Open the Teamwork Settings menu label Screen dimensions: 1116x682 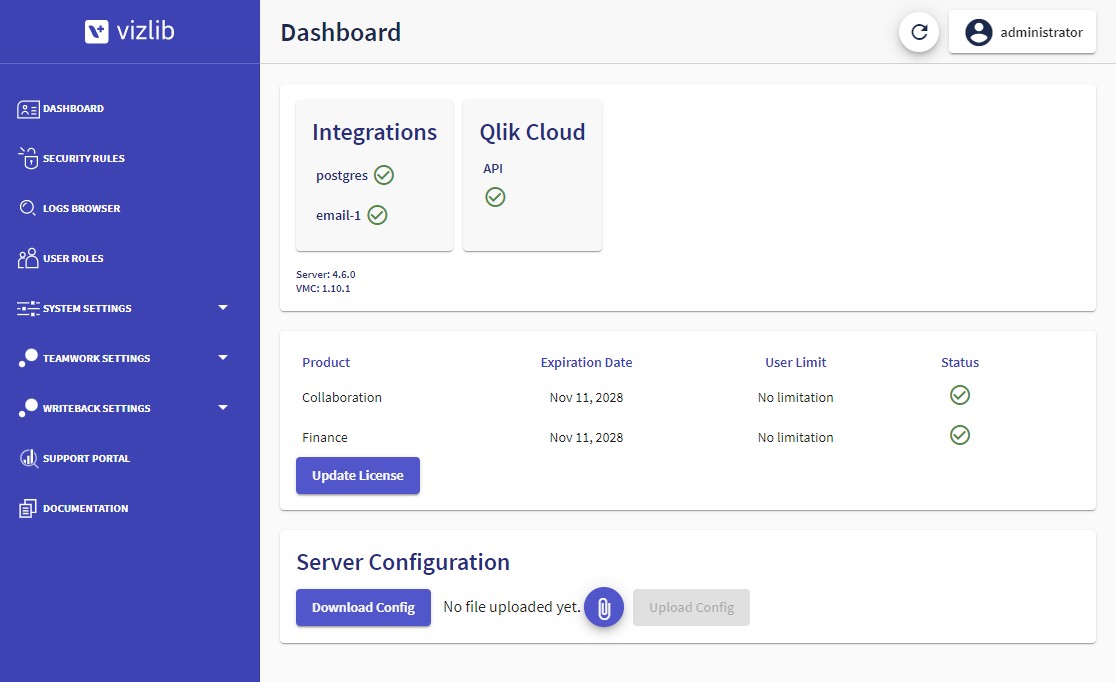tap(96, 358)
